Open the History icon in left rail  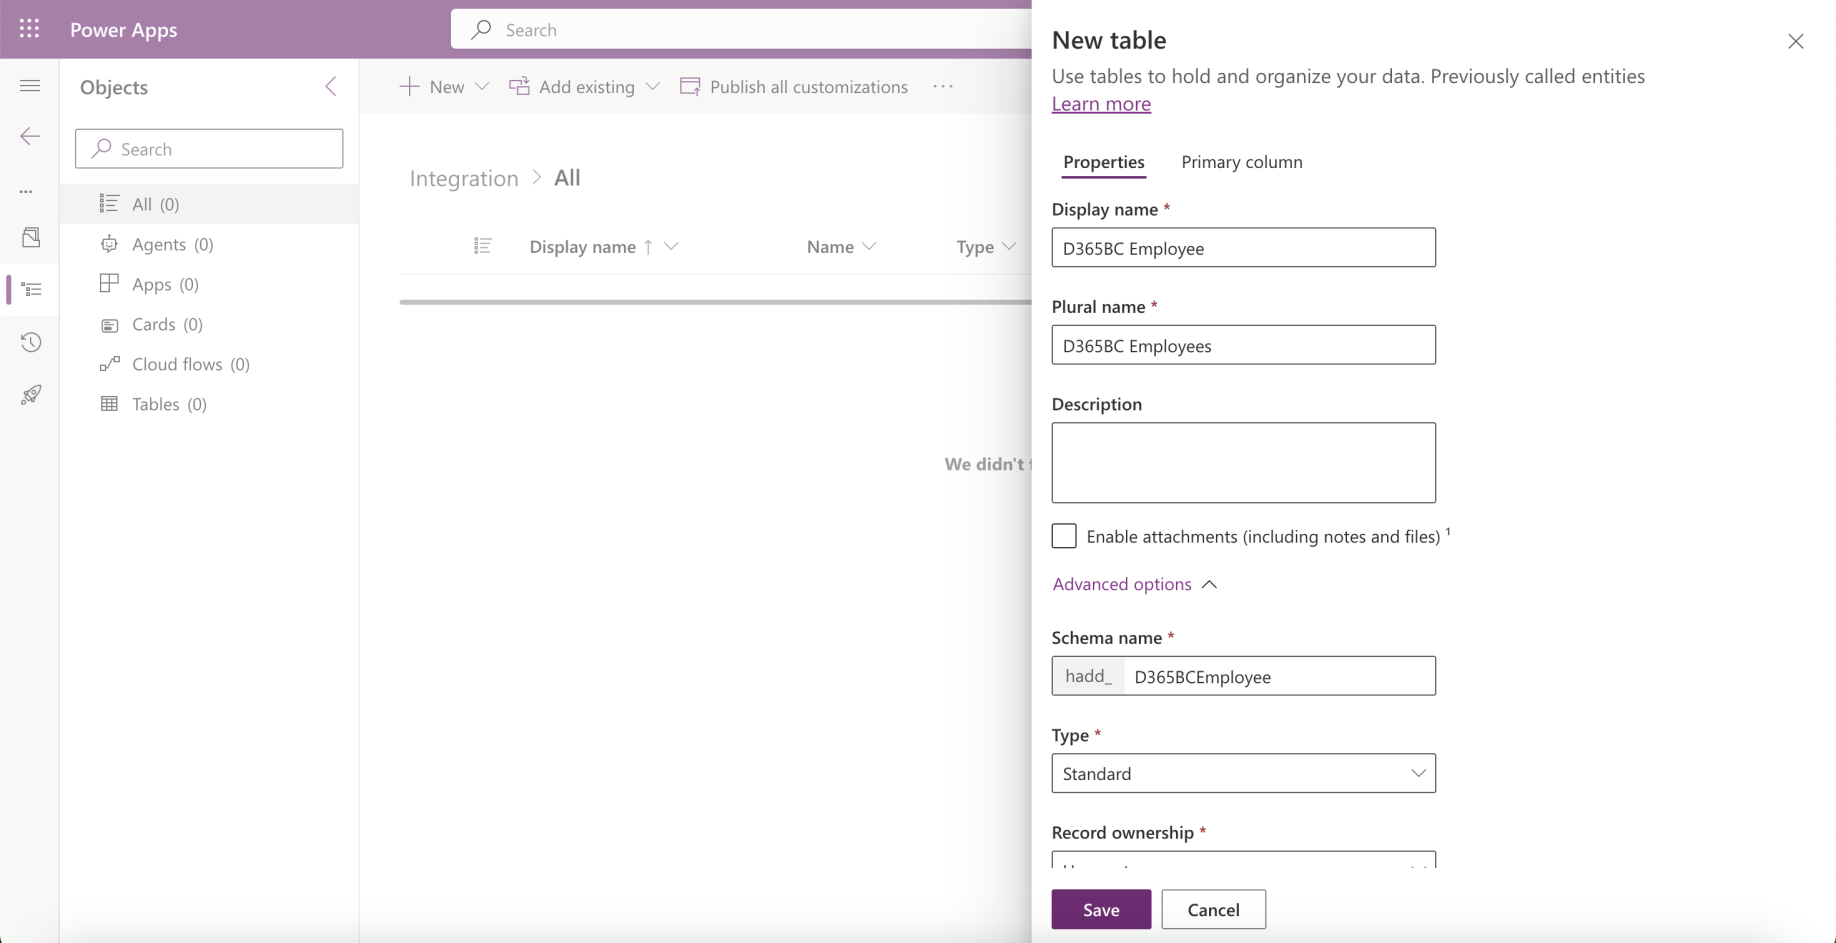pos(31,342)
